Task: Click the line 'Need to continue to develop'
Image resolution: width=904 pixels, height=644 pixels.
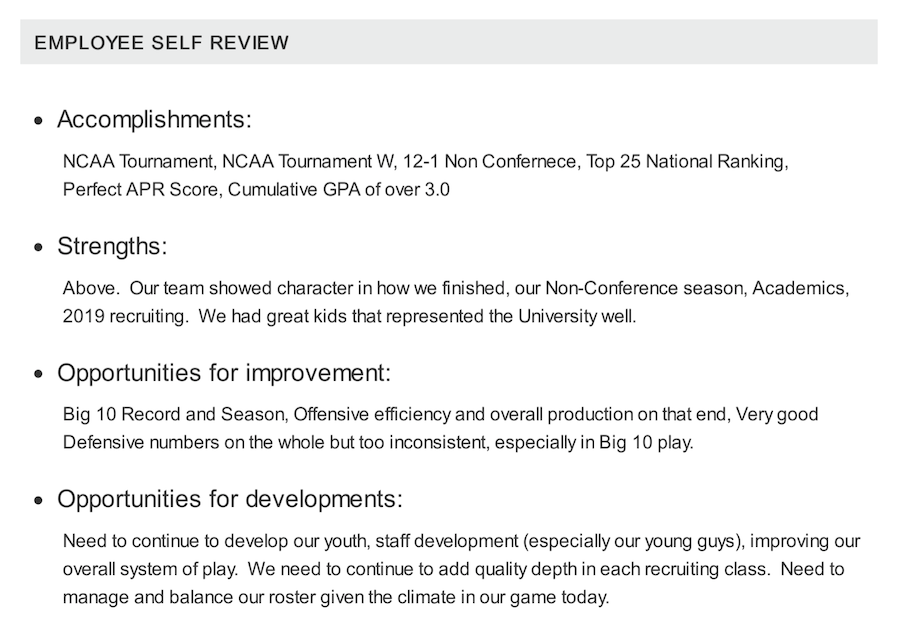Action: coord(461,541)
